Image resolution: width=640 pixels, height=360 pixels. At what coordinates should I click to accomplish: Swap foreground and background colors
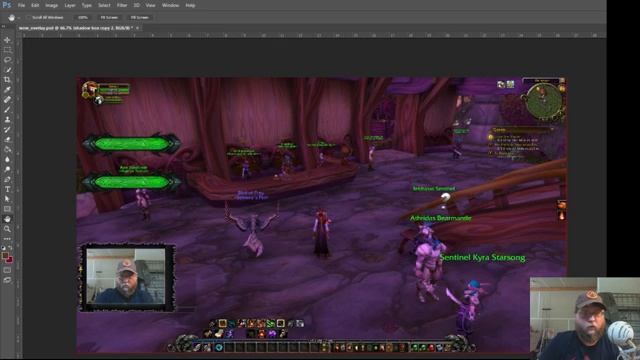point(10,247)
